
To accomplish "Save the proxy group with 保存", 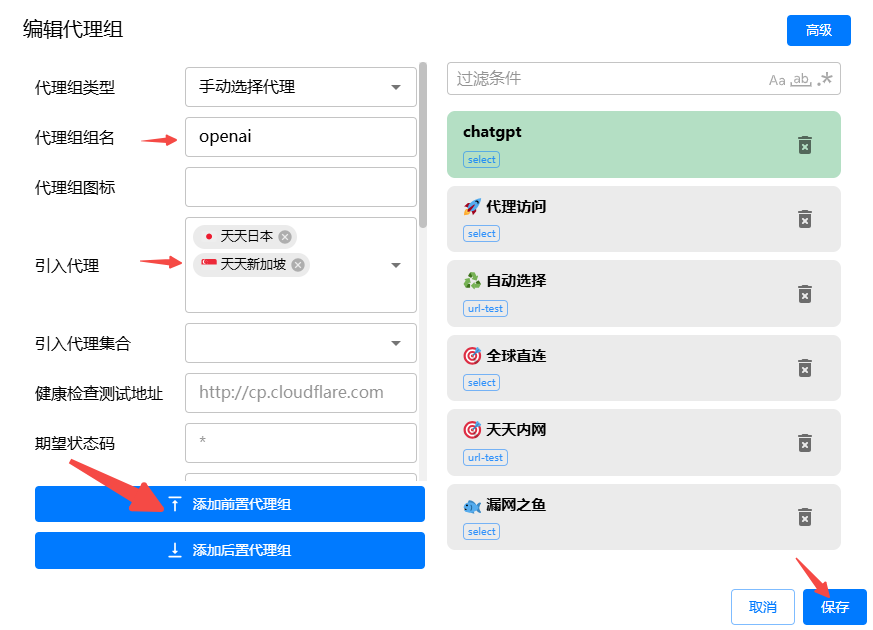I will 834,607.
